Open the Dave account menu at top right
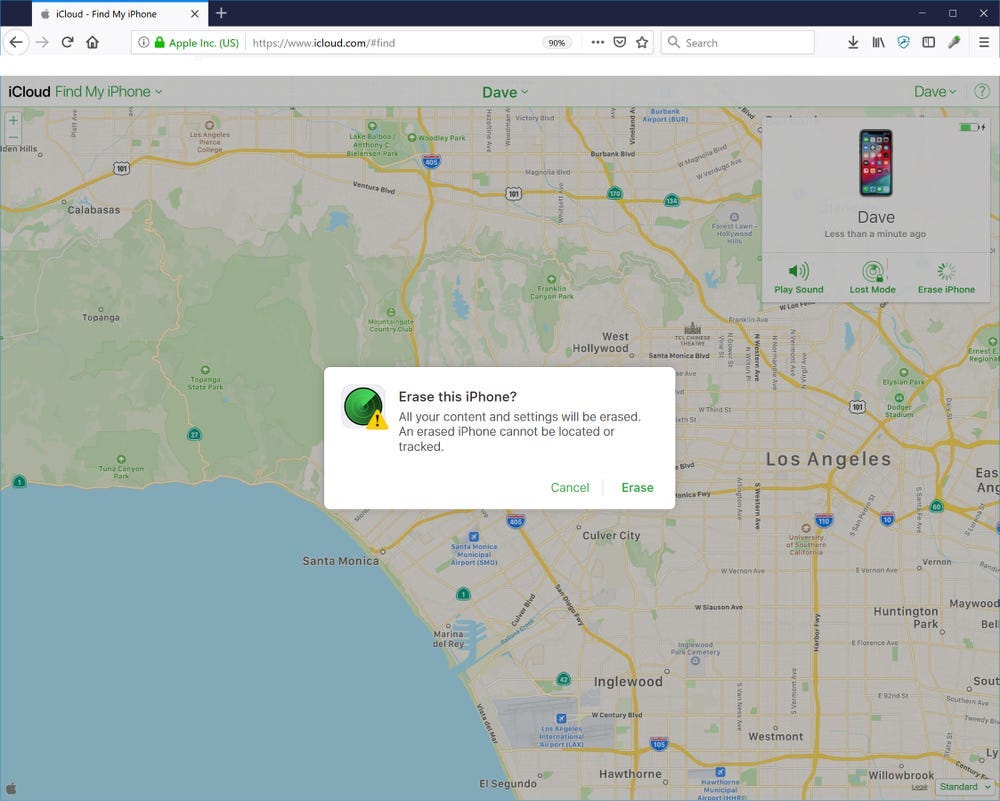Viewport: 1000px width, 801px height. (935, 92)
